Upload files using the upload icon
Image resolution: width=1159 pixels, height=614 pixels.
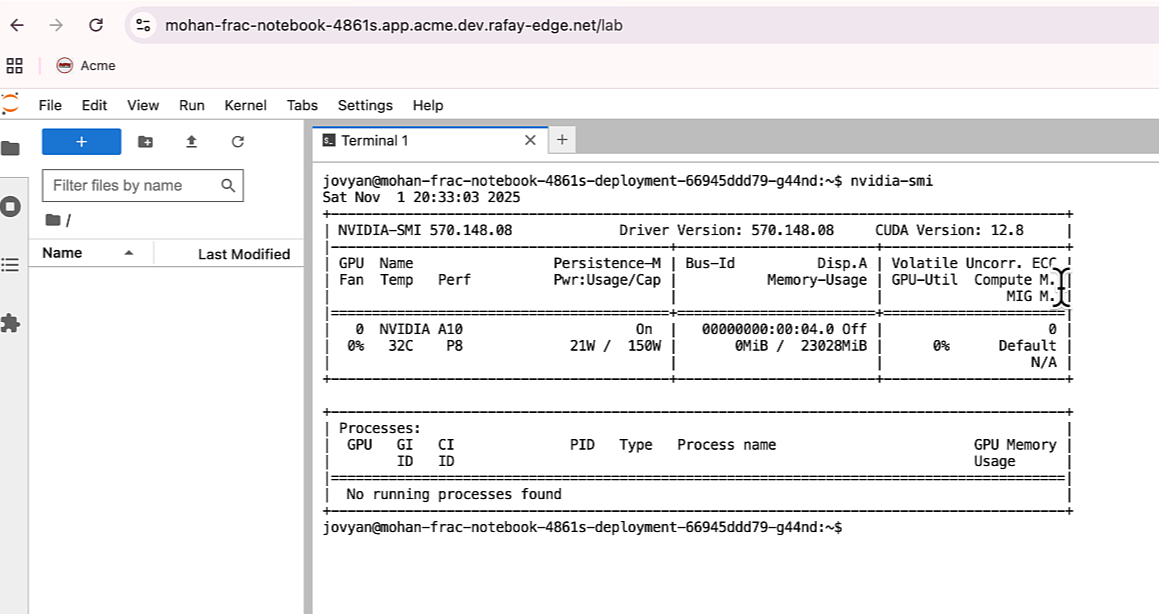coord(190,142)
